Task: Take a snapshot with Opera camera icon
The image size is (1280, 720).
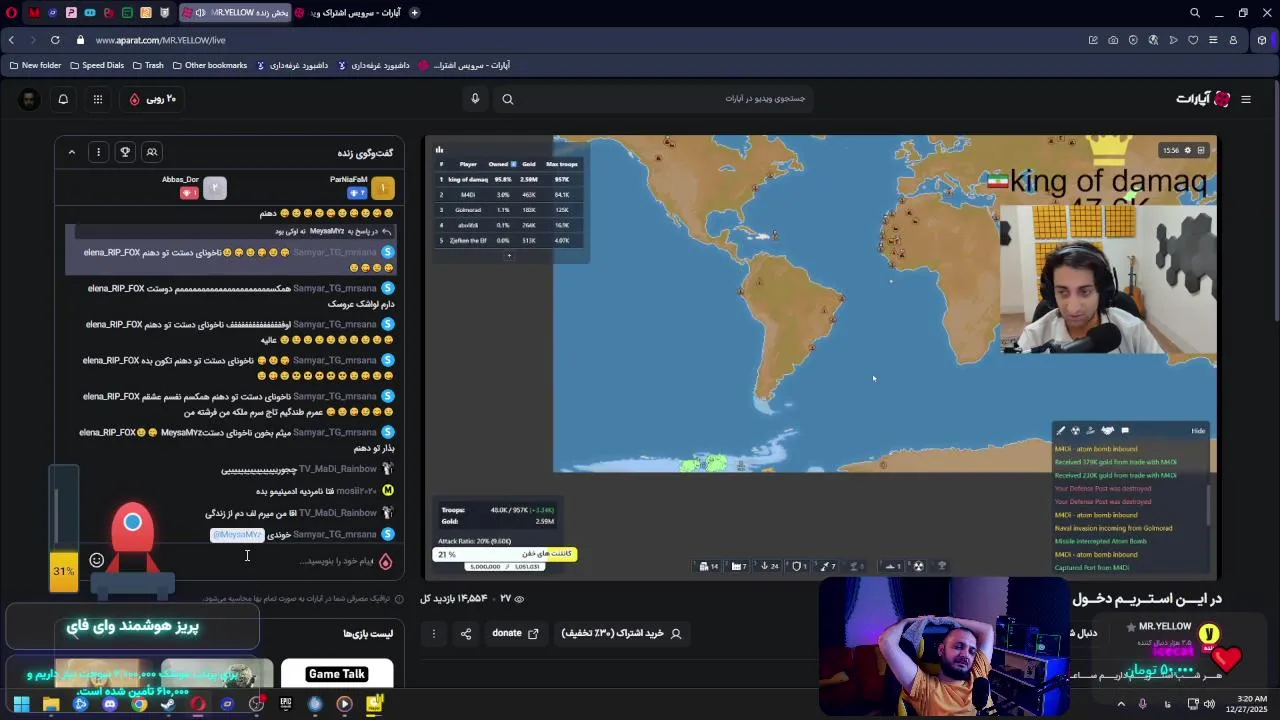Action: (1113, 40)
